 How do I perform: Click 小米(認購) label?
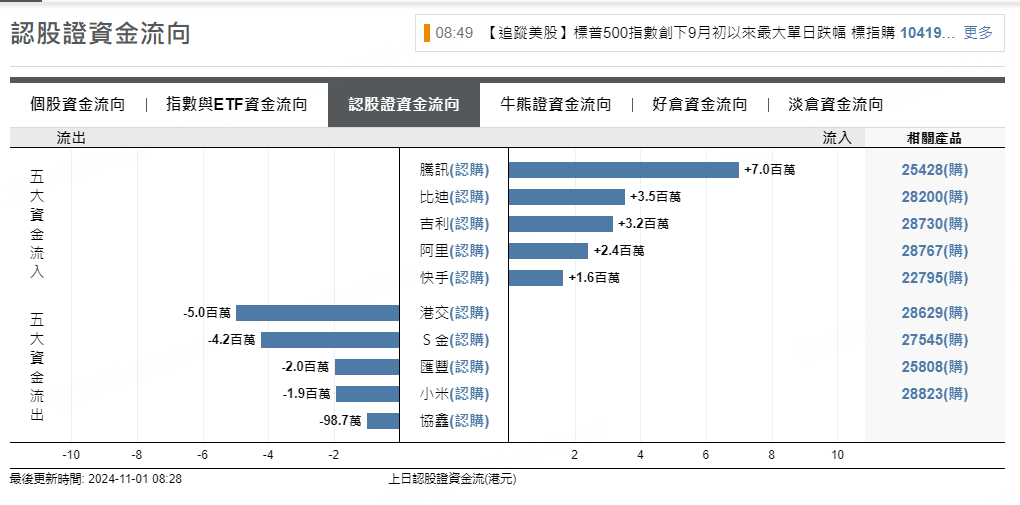click(454, 394)
